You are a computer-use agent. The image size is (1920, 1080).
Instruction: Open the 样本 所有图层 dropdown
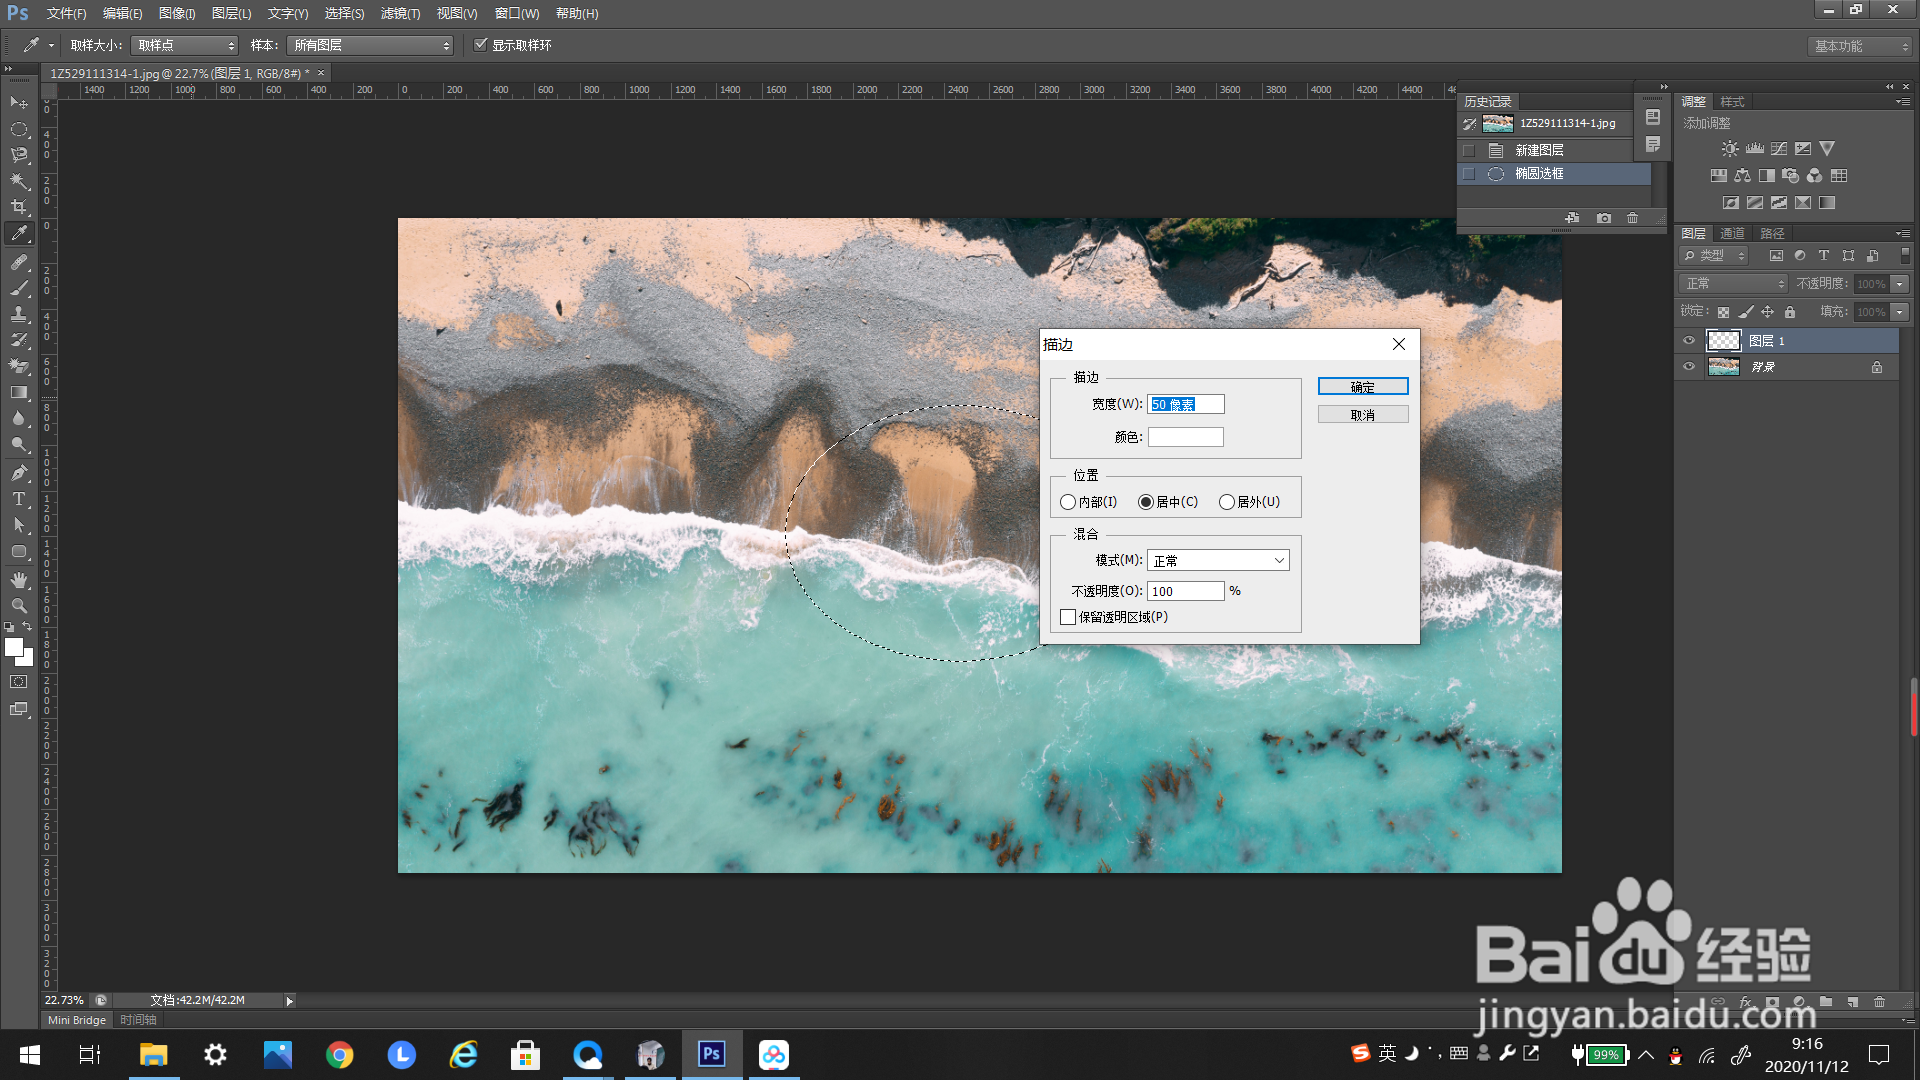370,45
